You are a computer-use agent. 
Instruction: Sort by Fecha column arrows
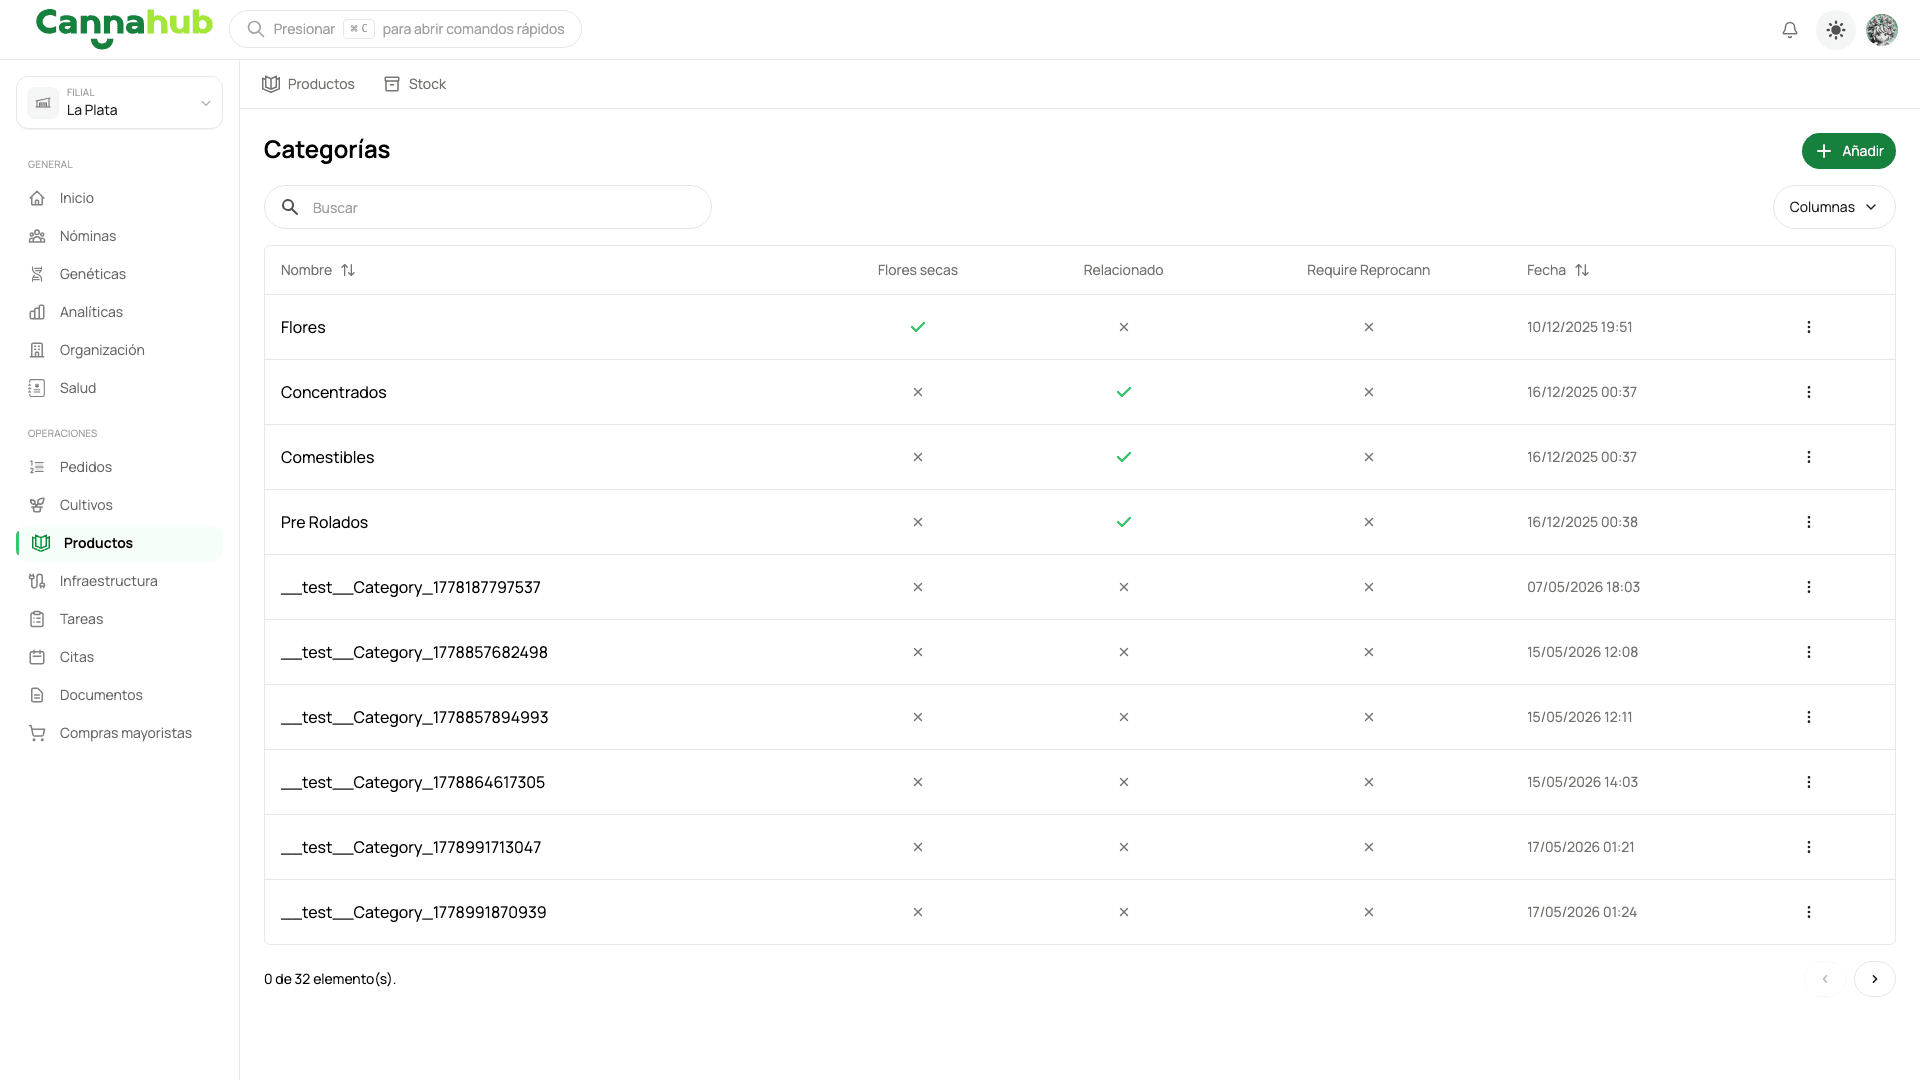pos(1582,270)
